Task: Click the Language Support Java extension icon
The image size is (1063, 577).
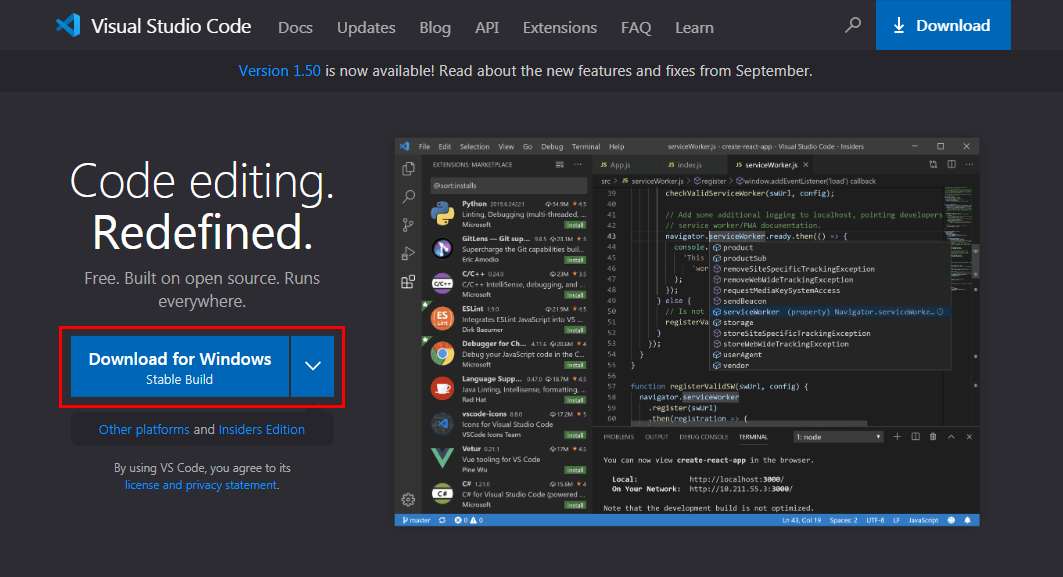Action: click(x=442, y=389)
